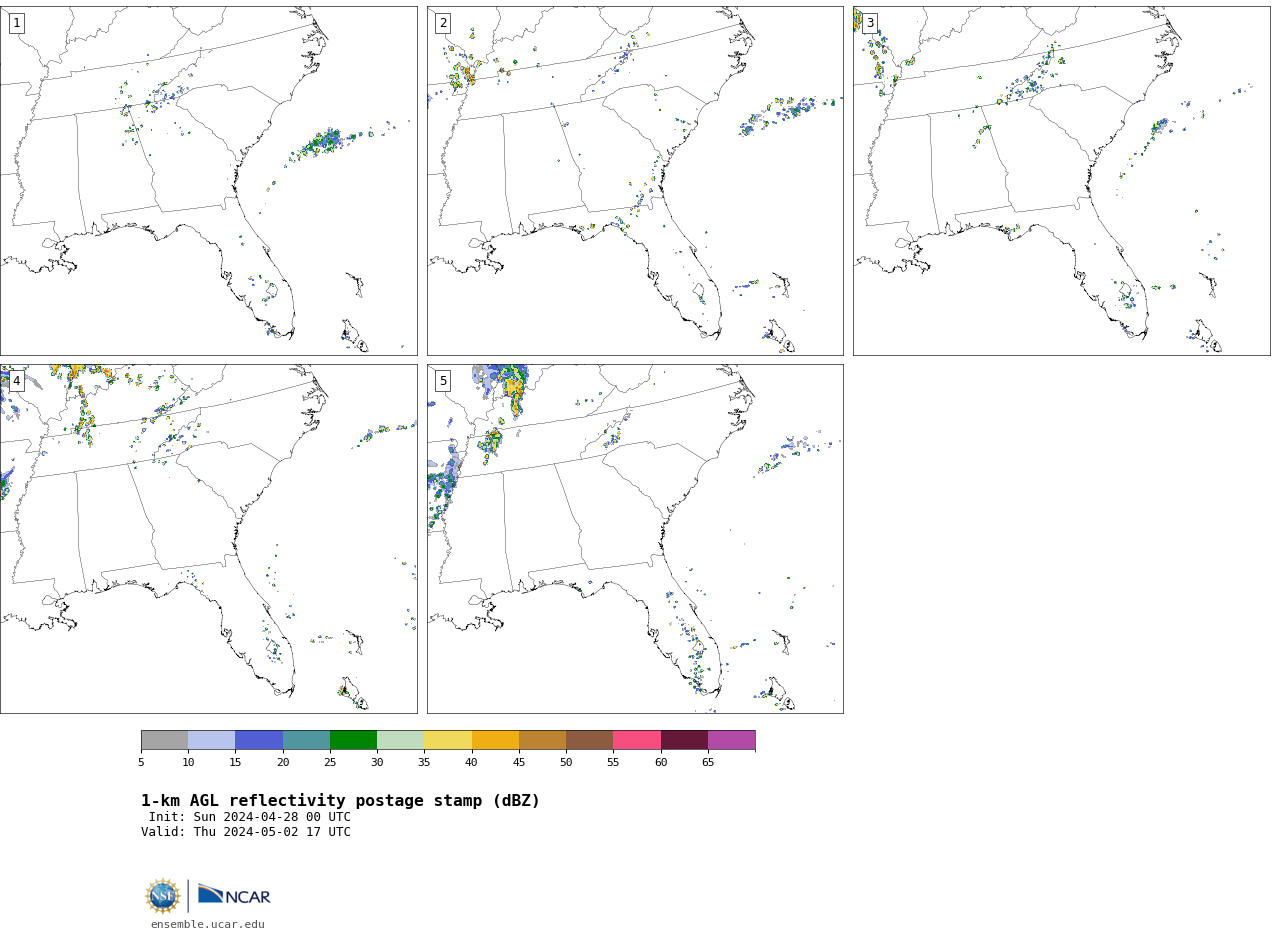Click the reflectivity postage stamp title

point(340,801)
